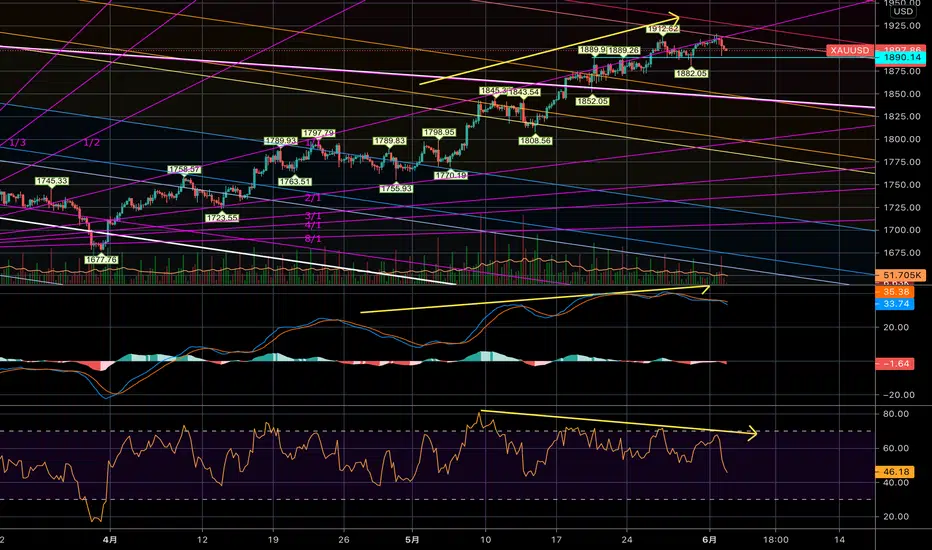Click the Gann fan 1/2 label

[x=92, y=143]
